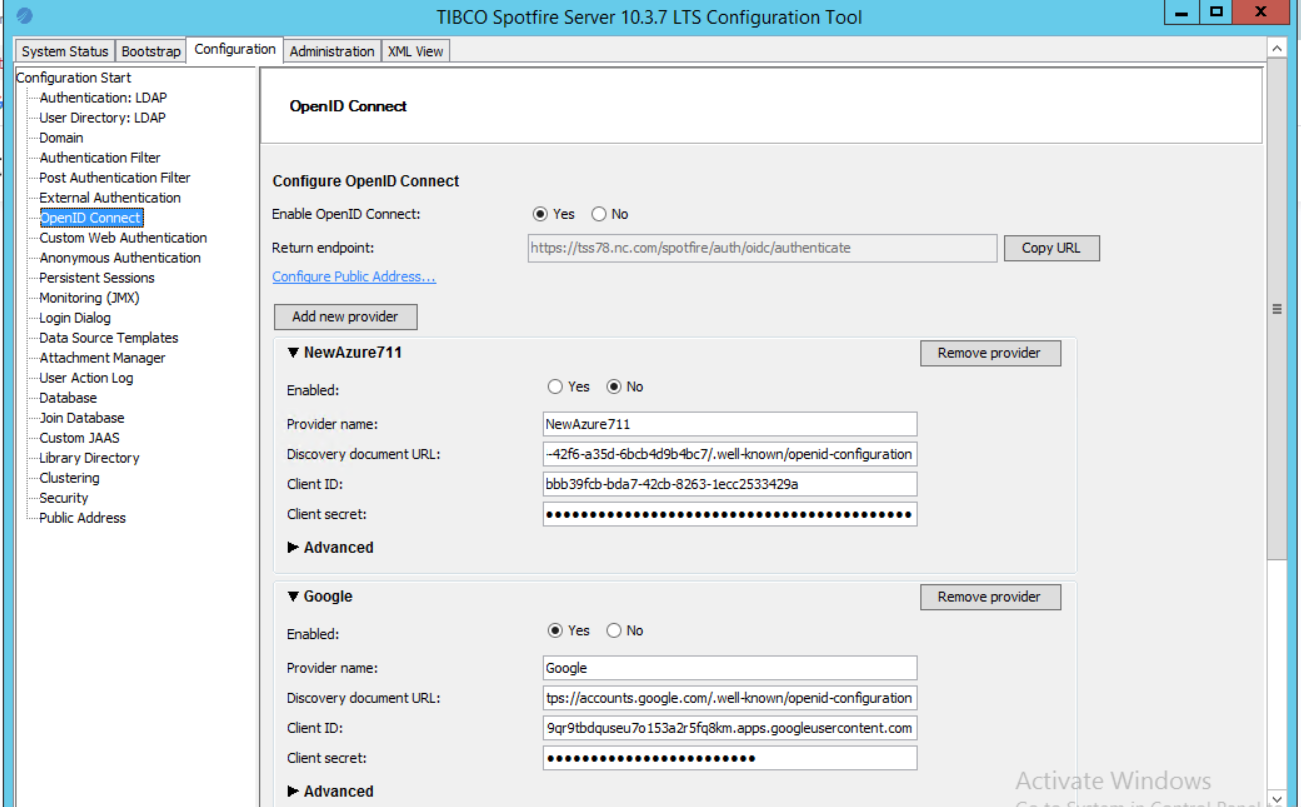Screen dimensions: 1301x807
Task: Select Join Database tree item
Action: (82, 418)
